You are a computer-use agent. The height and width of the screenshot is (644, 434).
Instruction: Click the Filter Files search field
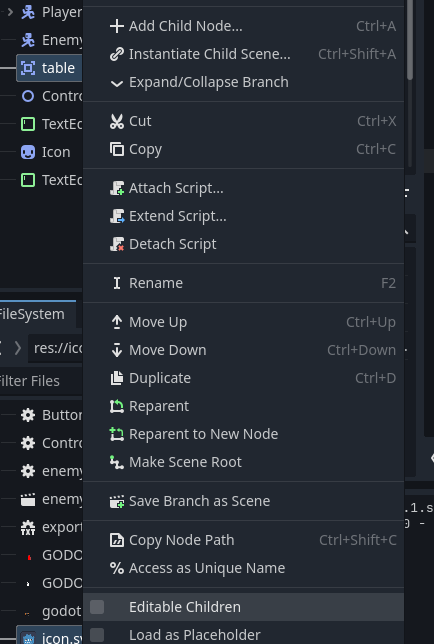pos(41,381)
